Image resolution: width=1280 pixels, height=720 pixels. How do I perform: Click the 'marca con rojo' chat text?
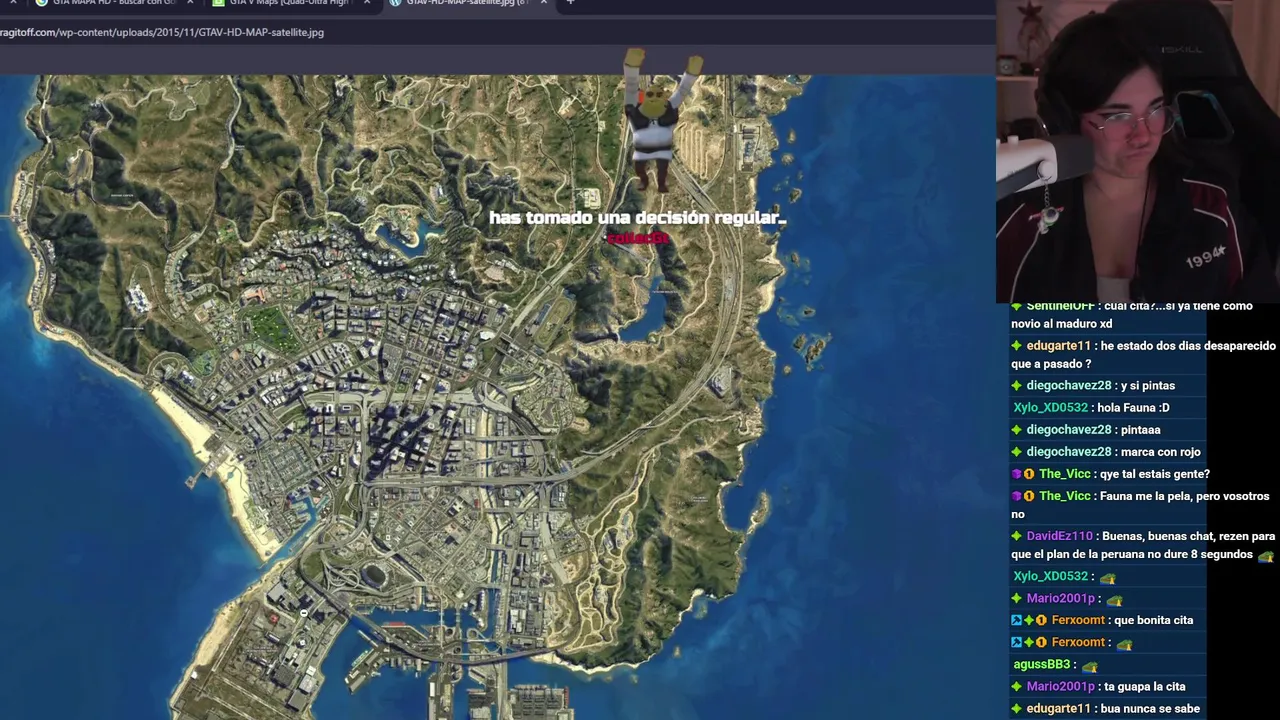pyautogui.click(x=1160, y=452)
